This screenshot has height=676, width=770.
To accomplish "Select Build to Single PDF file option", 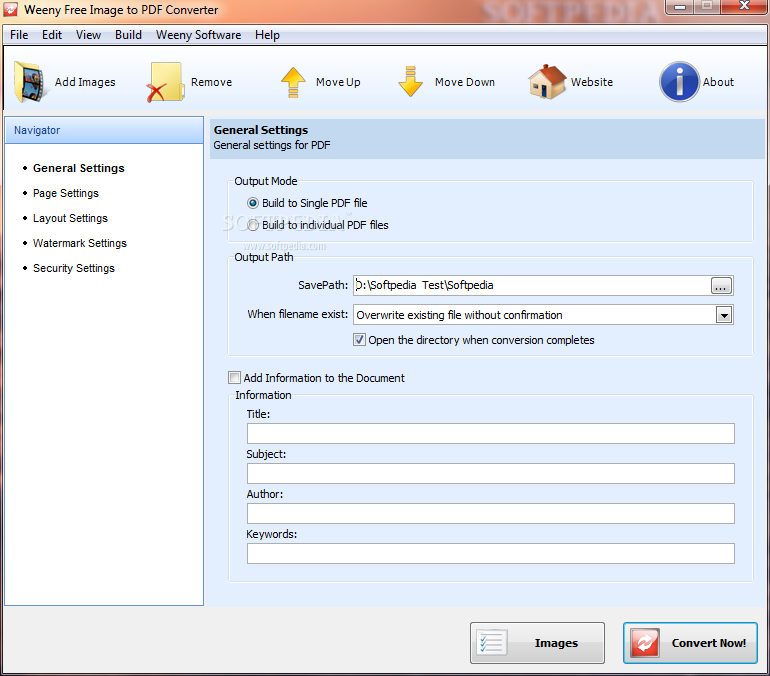I will [x=253, y=203].
